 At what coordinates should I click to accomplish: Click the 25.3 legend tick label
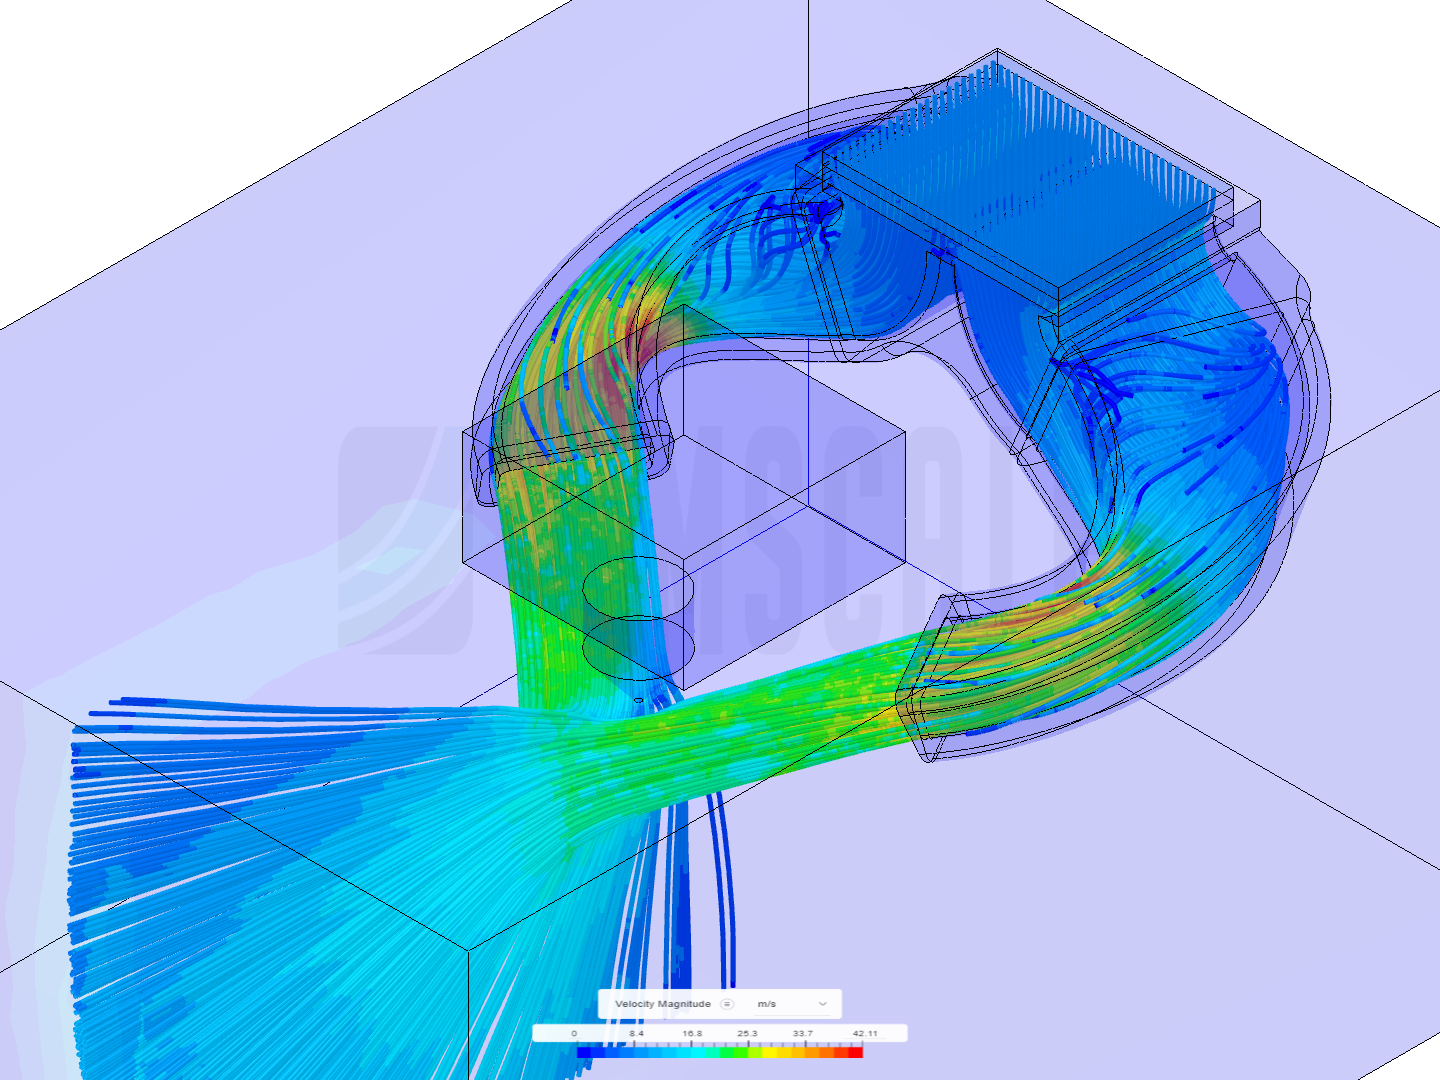(747, 1033)
